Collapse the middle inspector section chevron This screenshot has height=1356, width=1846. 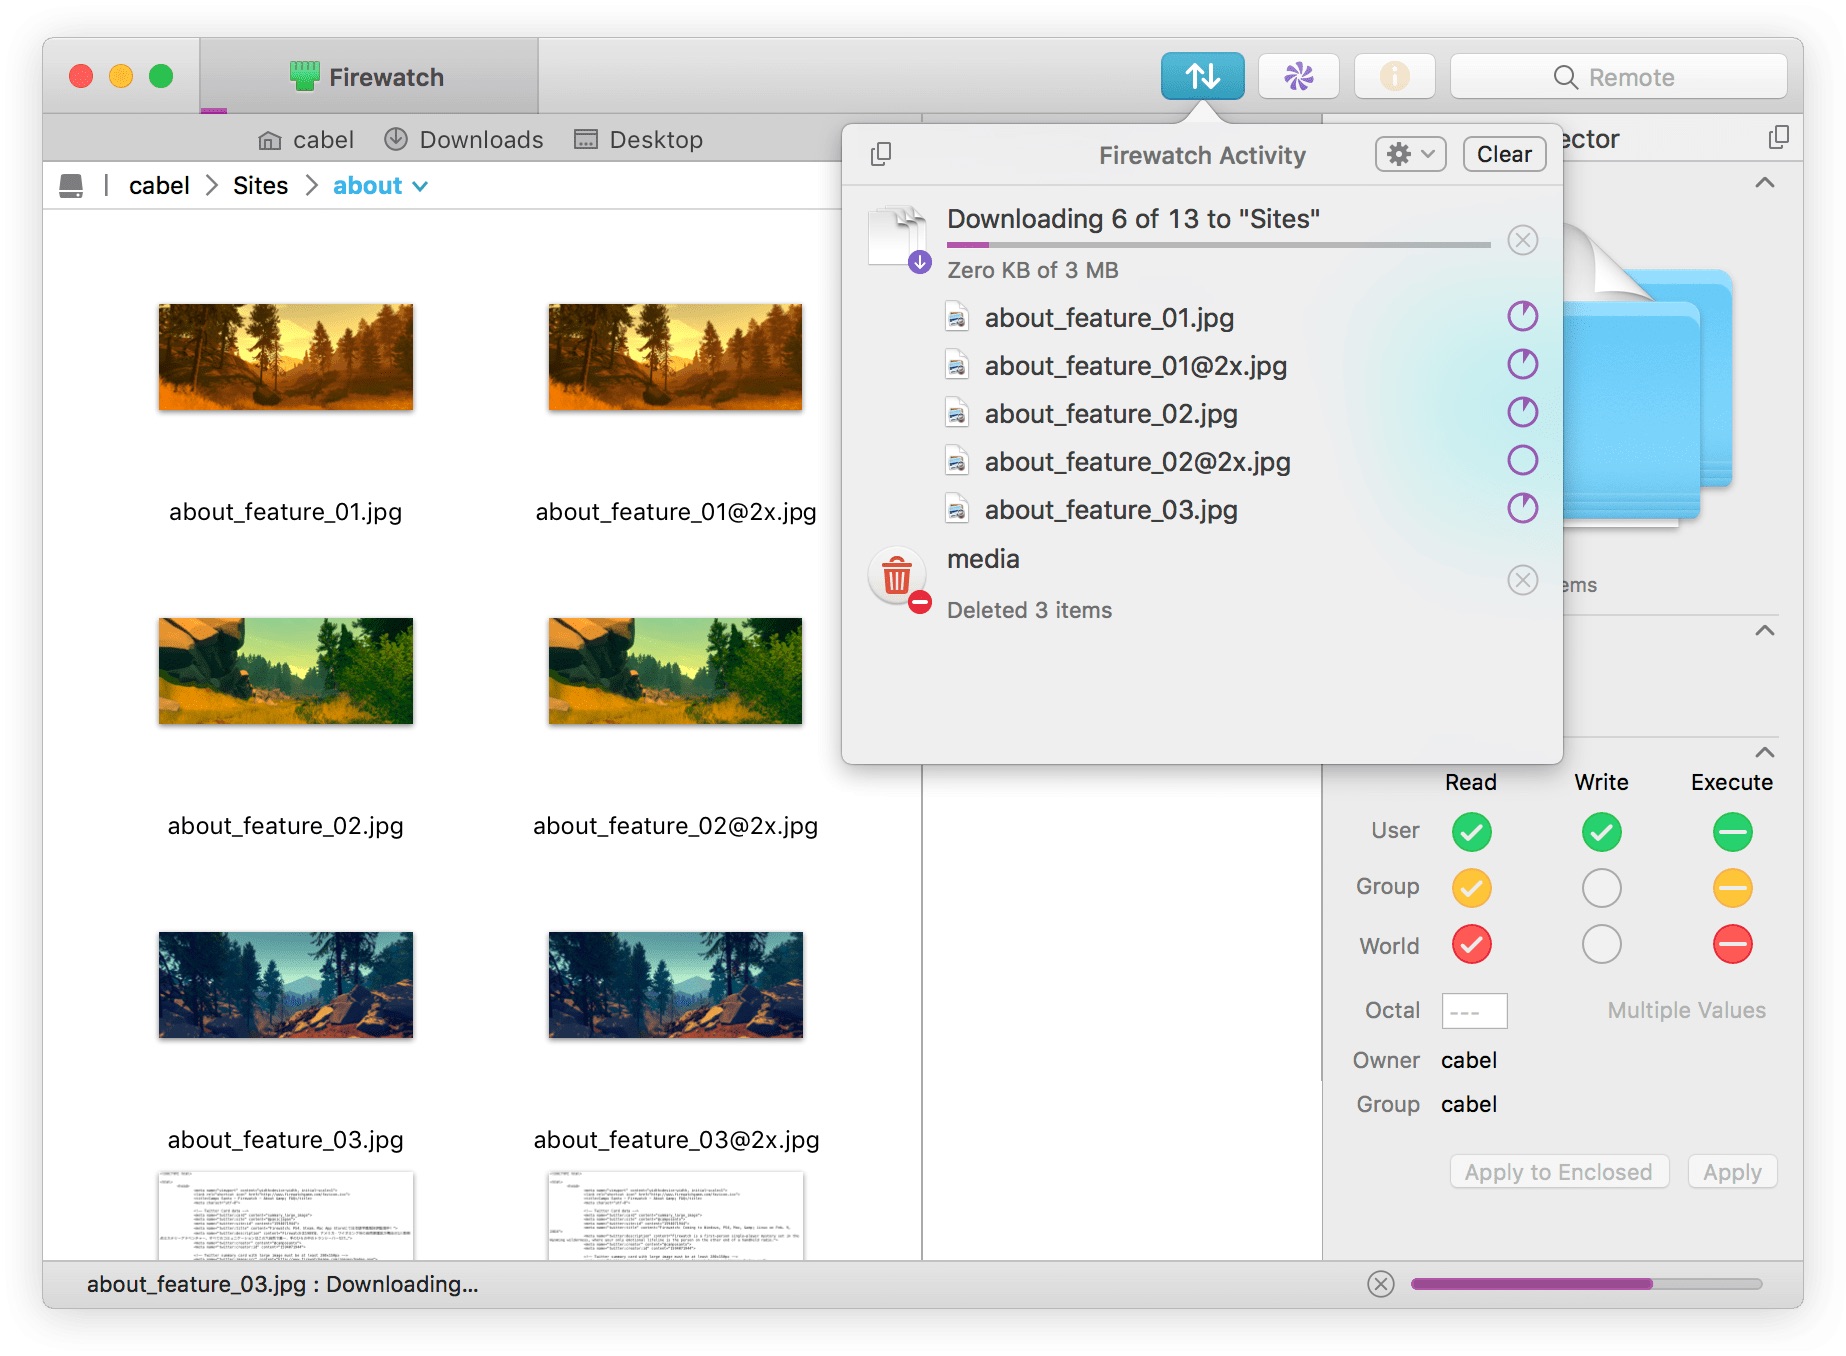[1765, 631]
